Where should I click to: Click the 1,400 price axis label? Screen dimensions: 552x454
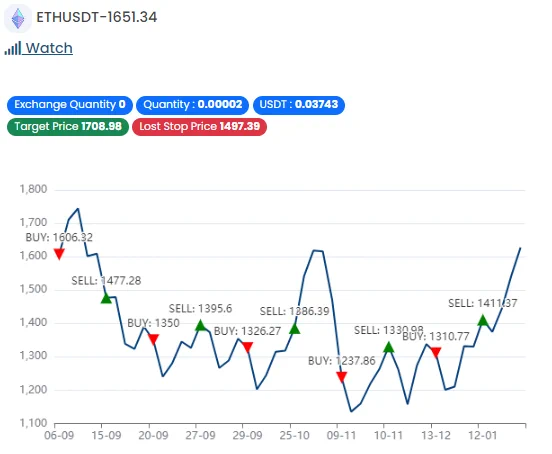point(33,322)
